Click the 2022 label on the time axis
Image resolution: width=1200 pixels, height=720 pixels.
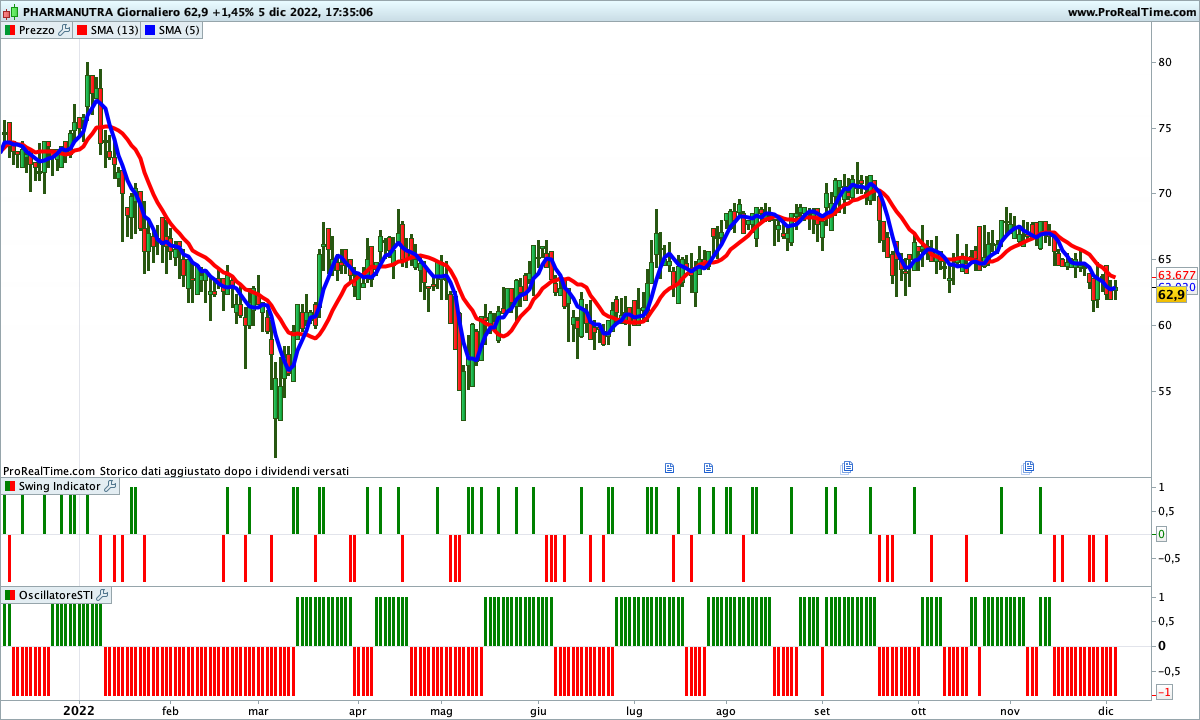coord(78,710)
